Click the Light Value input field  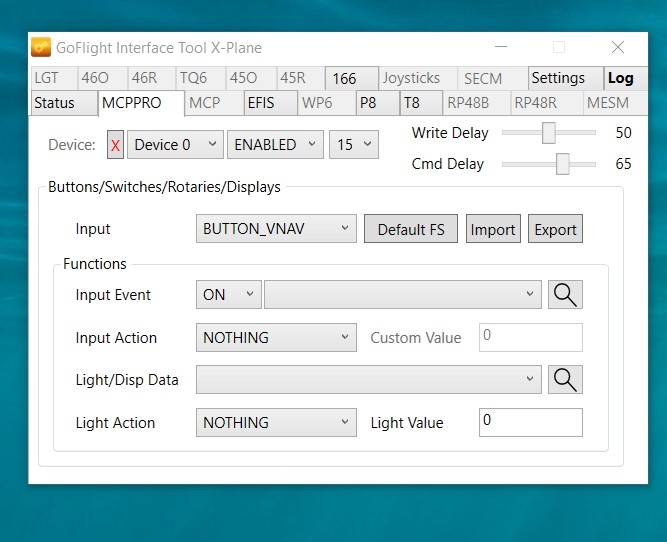click(530, 422)
